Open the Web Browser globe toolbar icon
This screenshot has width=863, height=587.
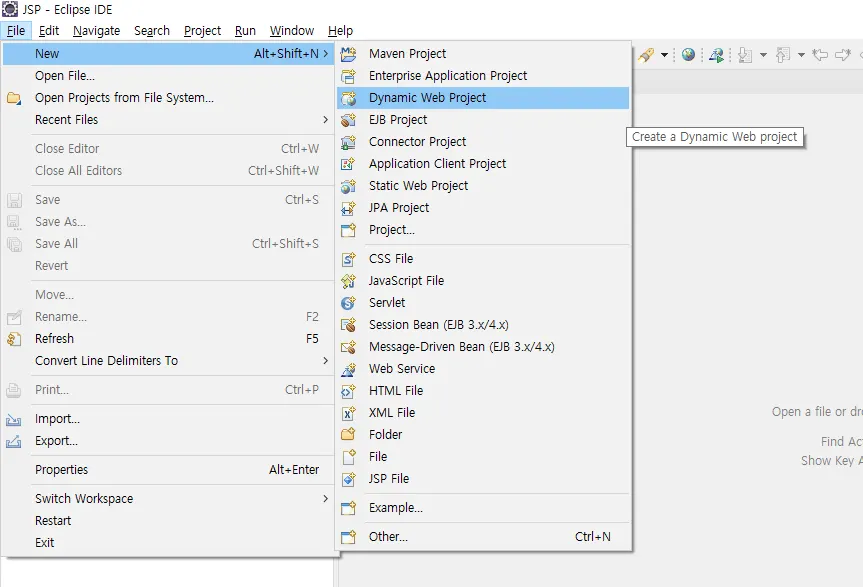[x=688, y=54]
